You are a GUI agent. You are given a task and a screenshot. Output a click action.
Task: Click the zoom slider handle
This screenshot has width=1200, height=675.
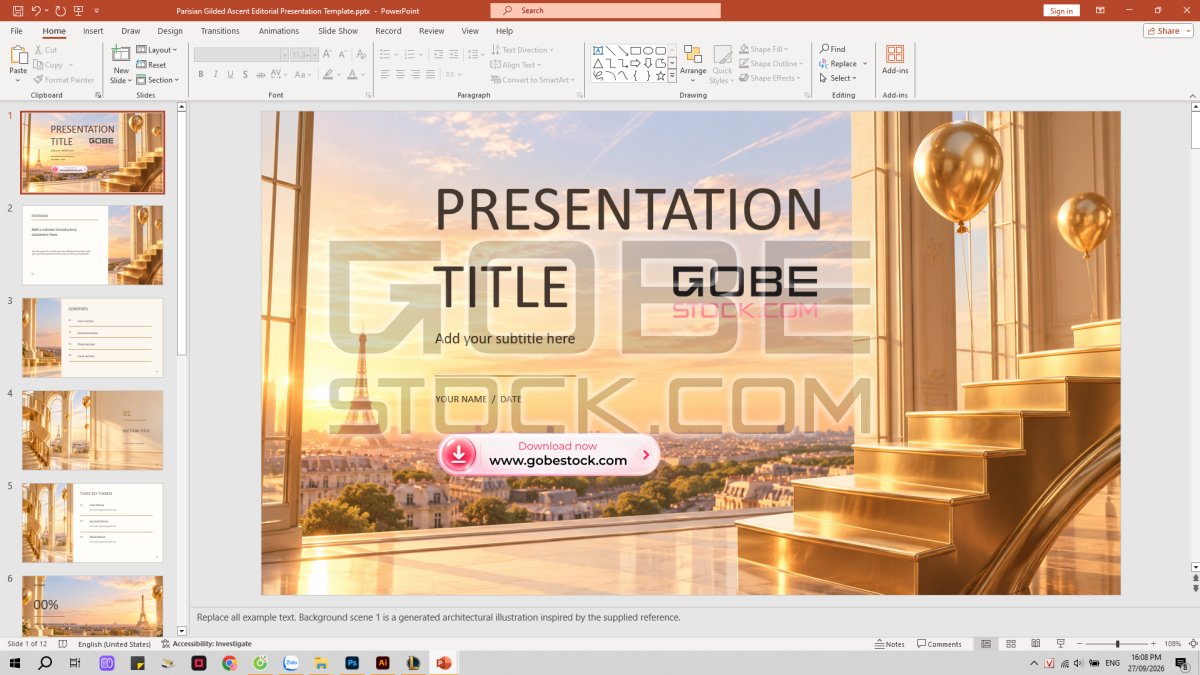(x=1118, y=644)
